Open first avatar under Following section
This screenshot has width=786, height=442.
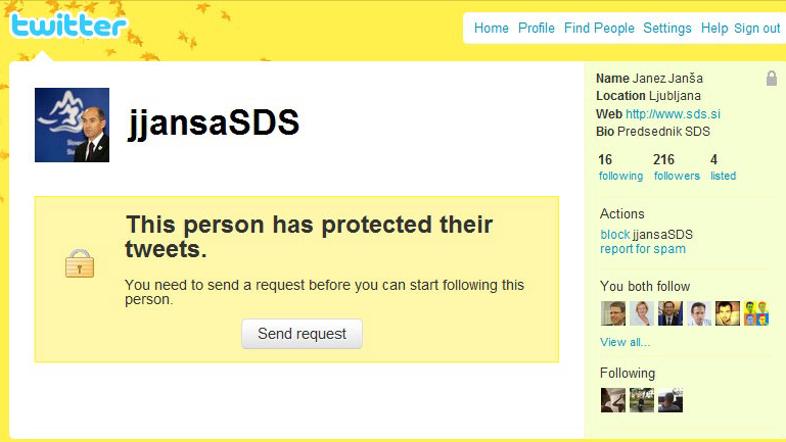[x=613, y=400]
